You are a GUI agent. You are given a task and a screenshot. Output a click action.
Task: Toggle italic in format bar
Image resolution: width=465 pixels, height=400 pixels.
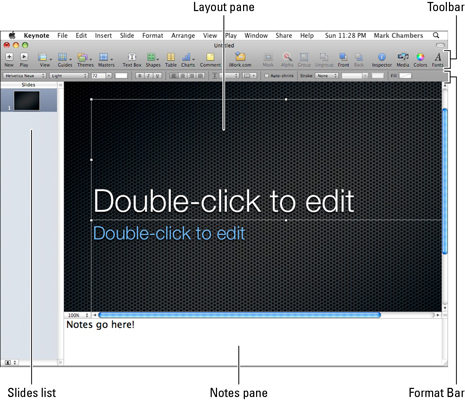[149, 76]
